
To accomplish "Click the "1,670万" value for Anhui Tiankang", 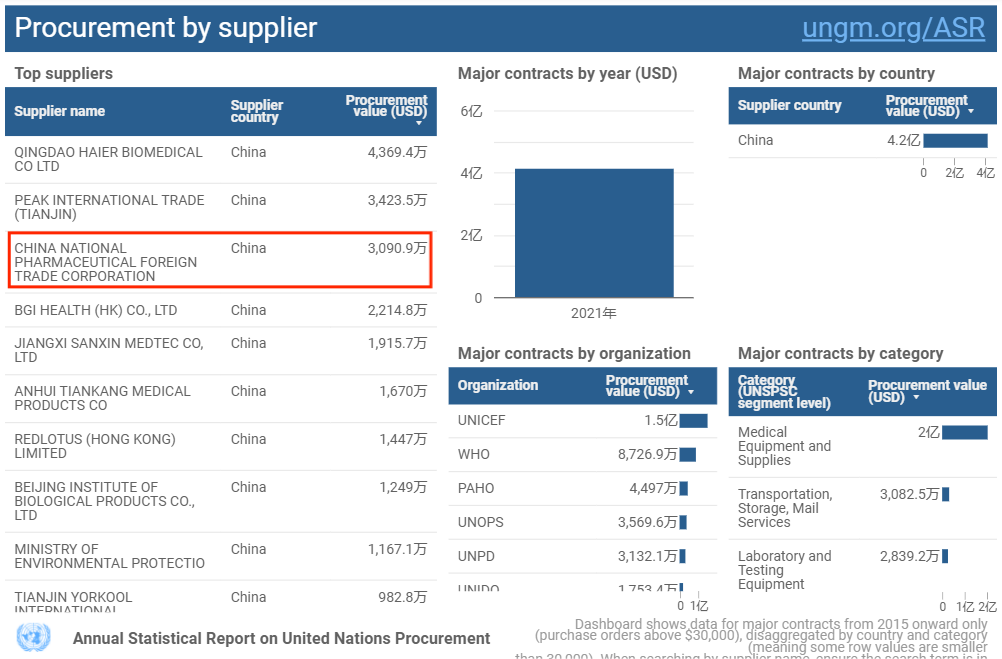I will [x=403, y=391].
